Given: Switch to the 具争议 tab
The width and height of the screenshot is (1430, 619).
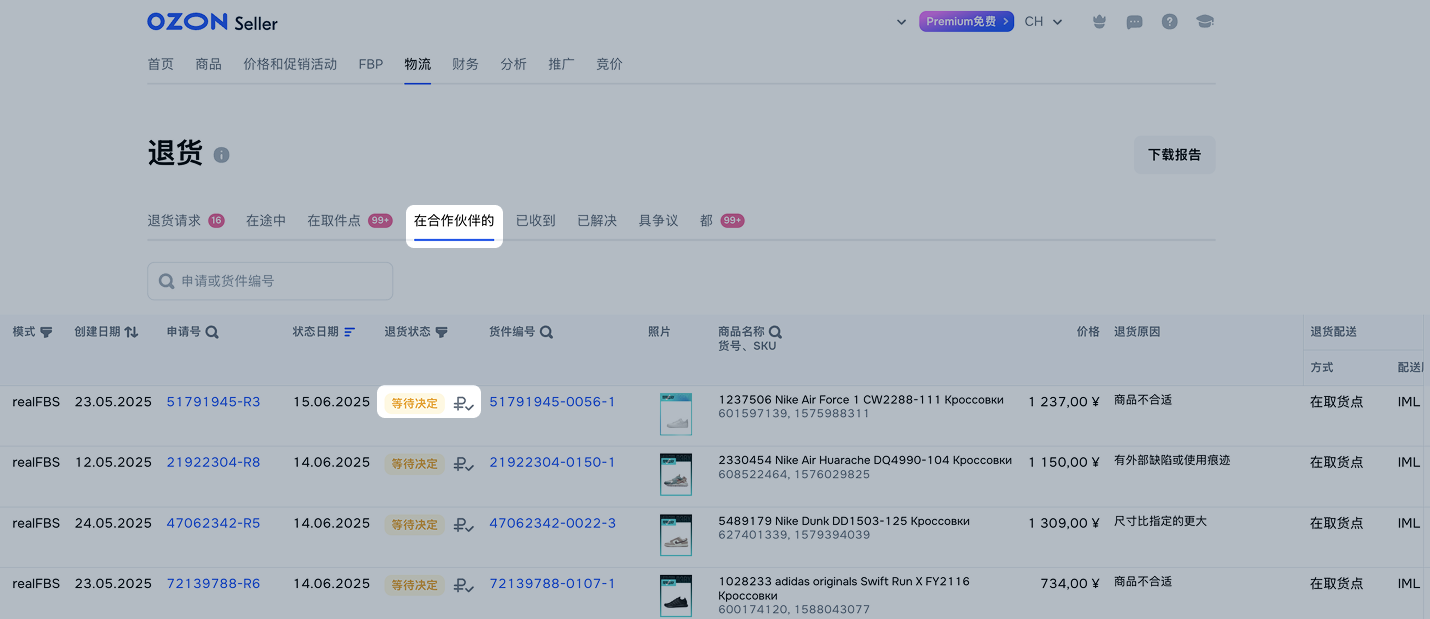Looking at the screenshot, I should point(659,221).
